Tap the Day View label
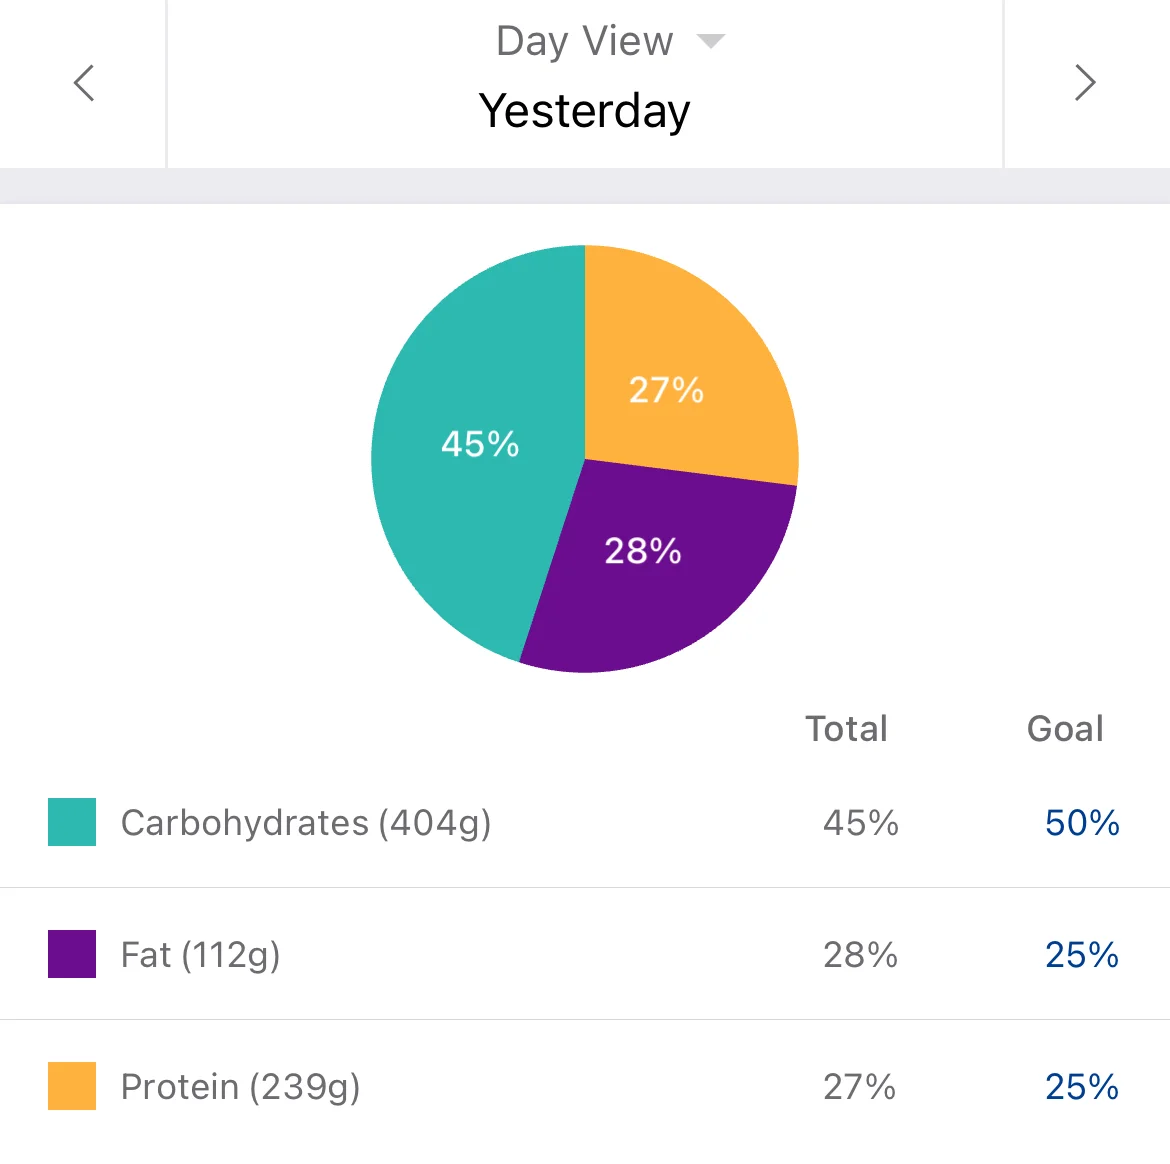Viewport: 1170px width, 1164px height. [584, 42]
